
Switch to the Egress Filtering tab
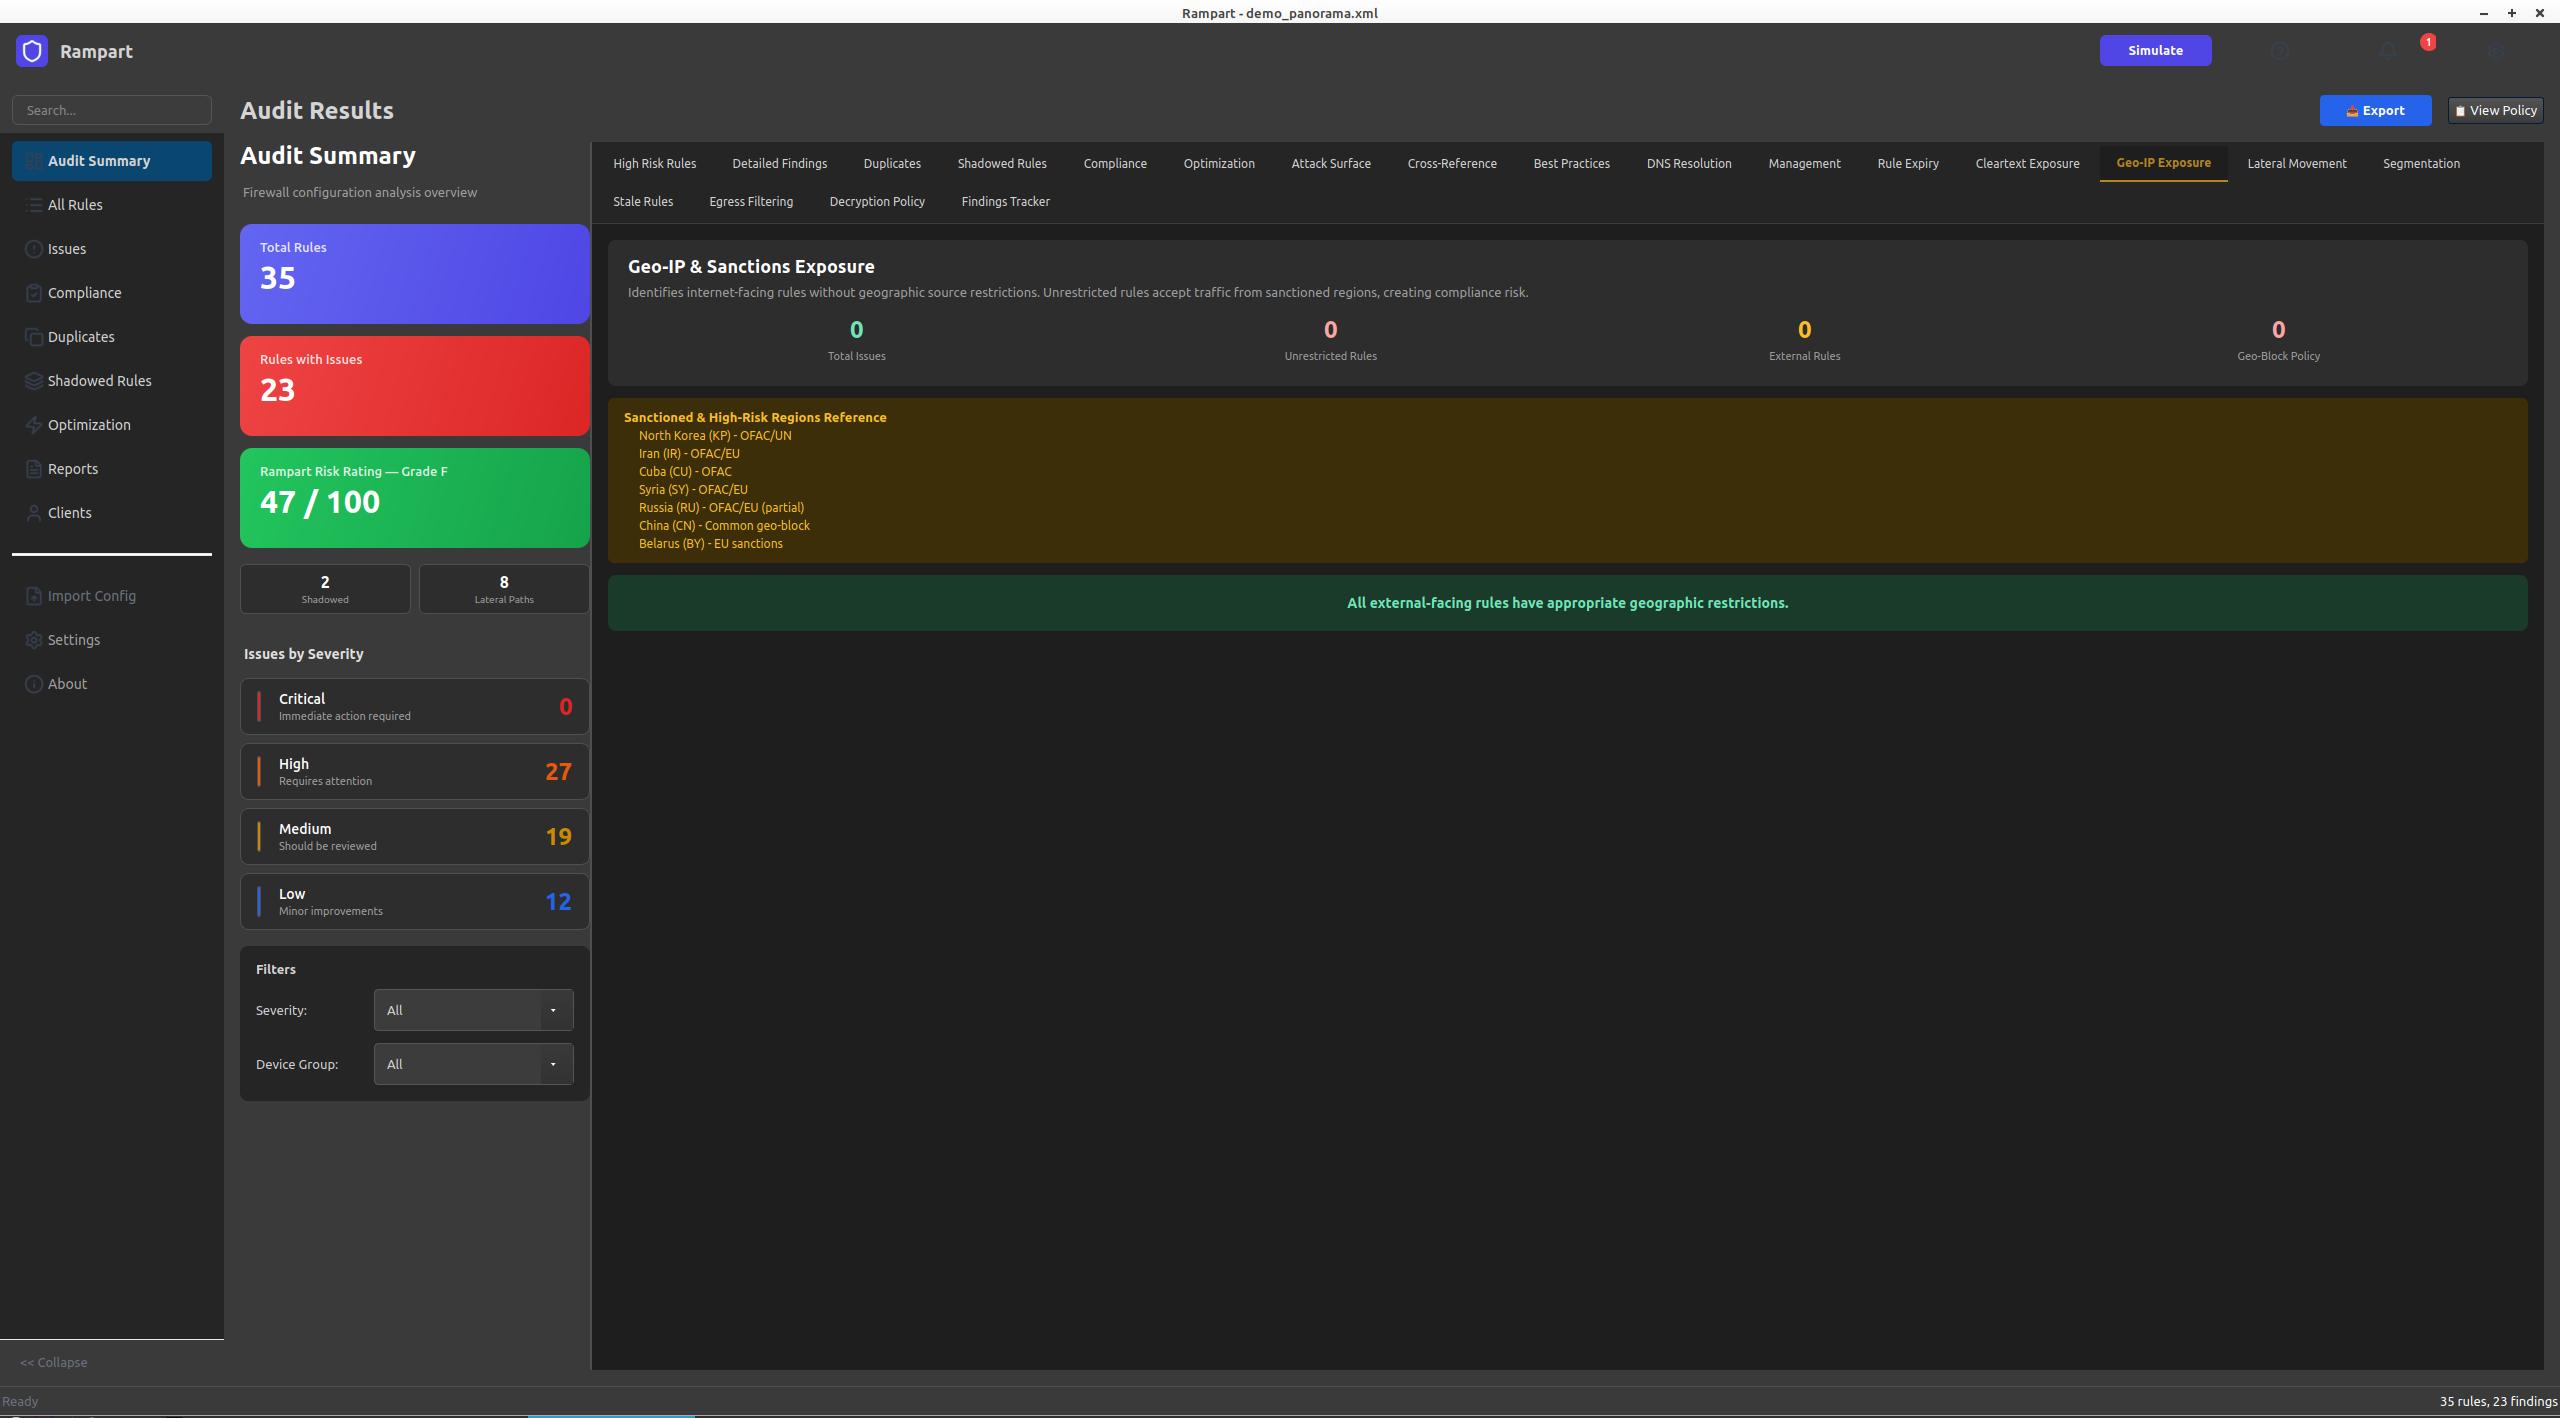pos(750,201)
